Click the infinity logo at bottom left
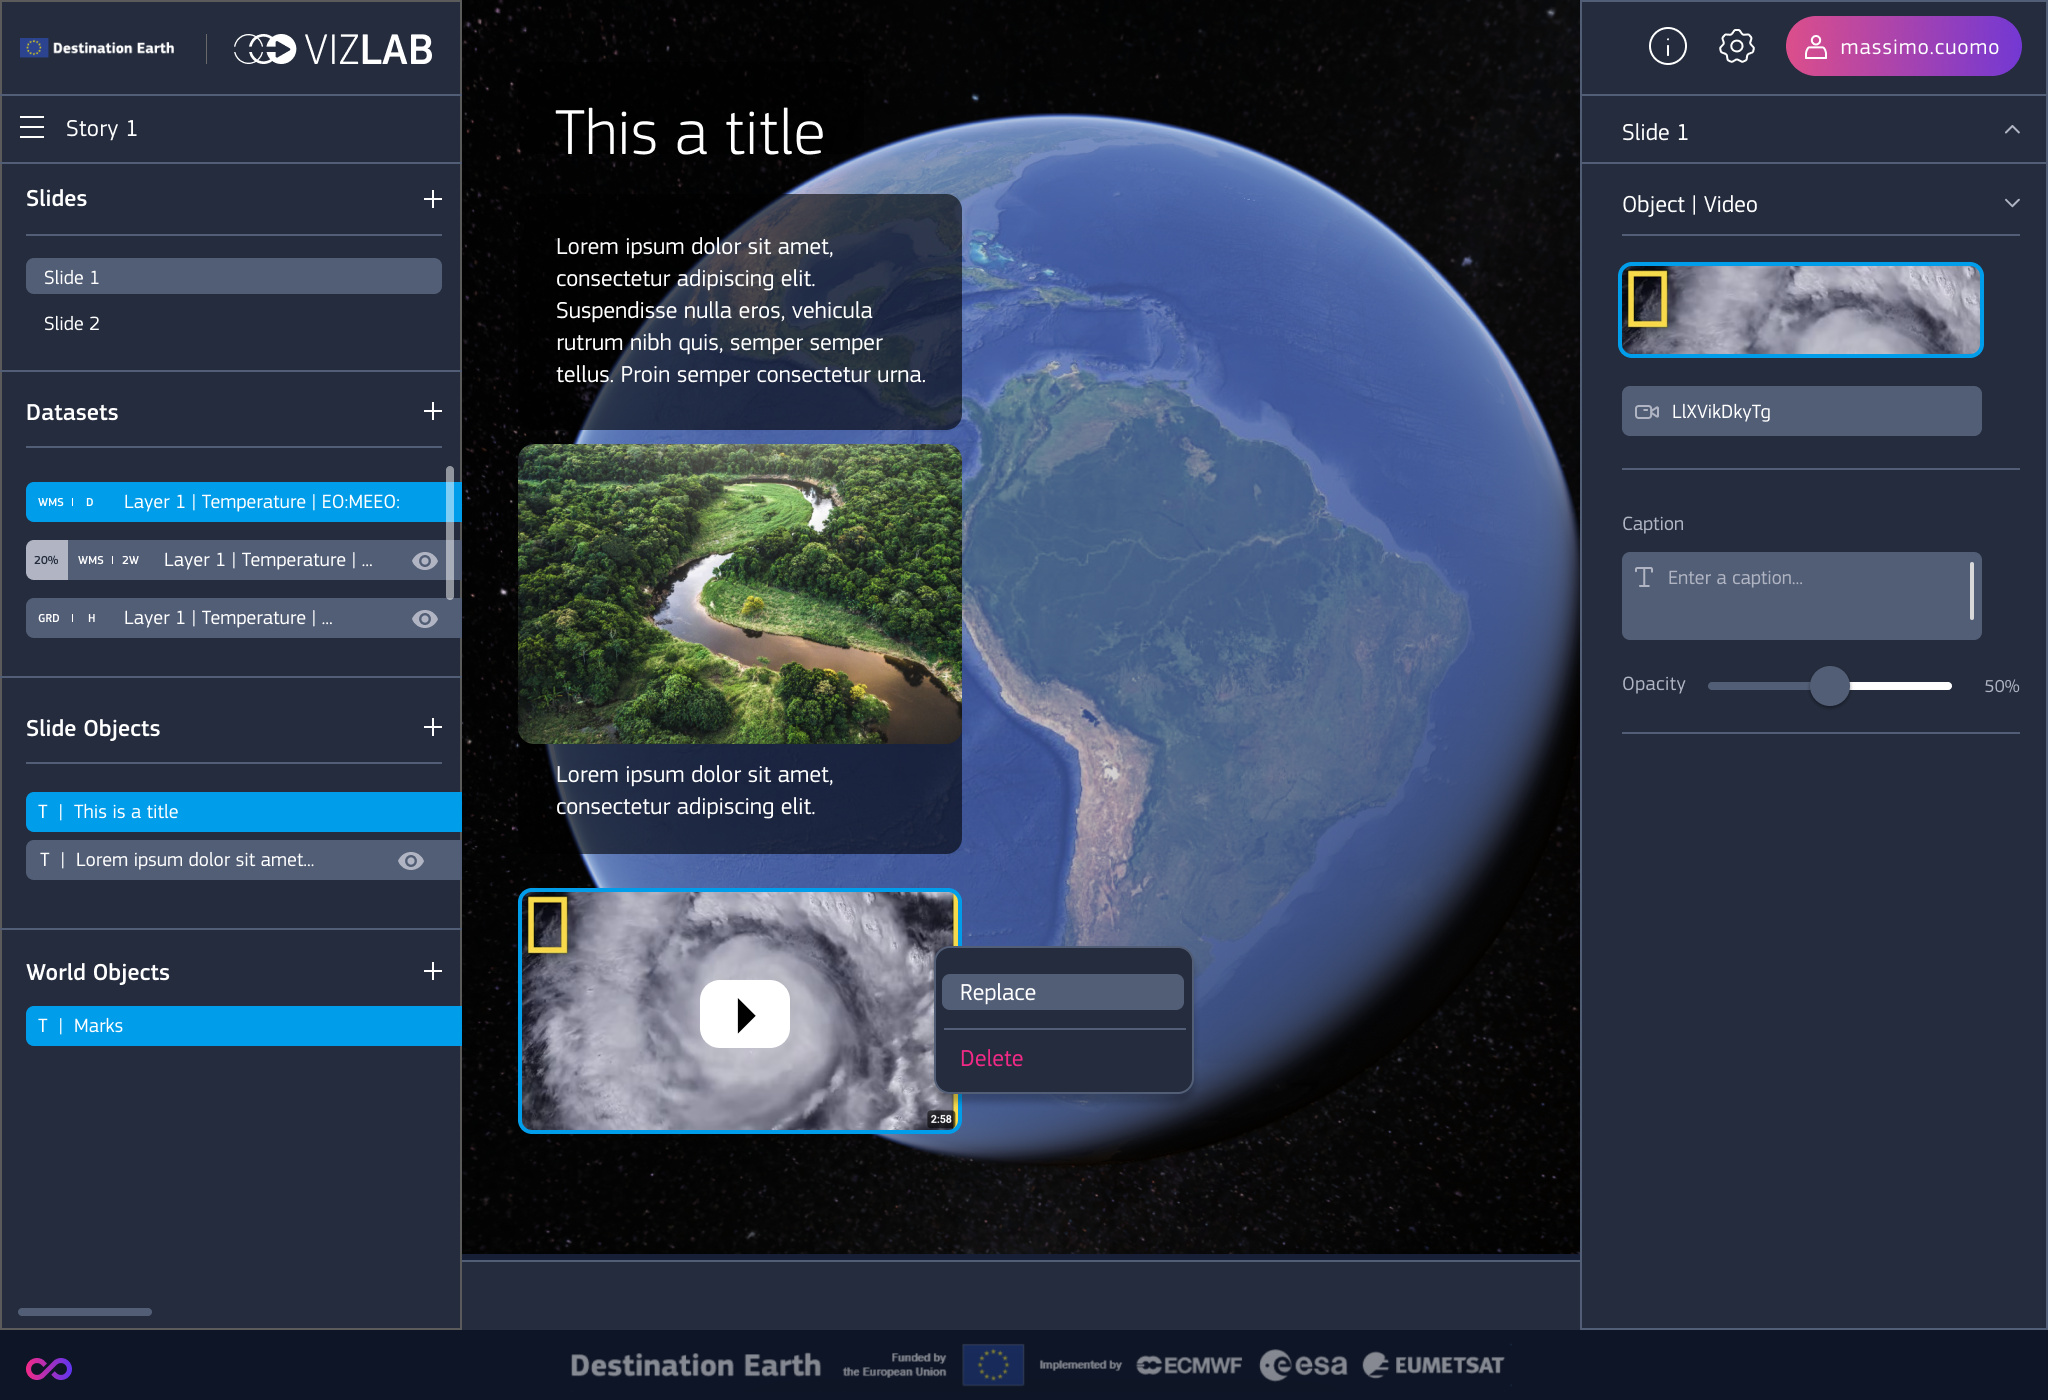Screen dimensions: 2048x1400 click(48, 1368)
